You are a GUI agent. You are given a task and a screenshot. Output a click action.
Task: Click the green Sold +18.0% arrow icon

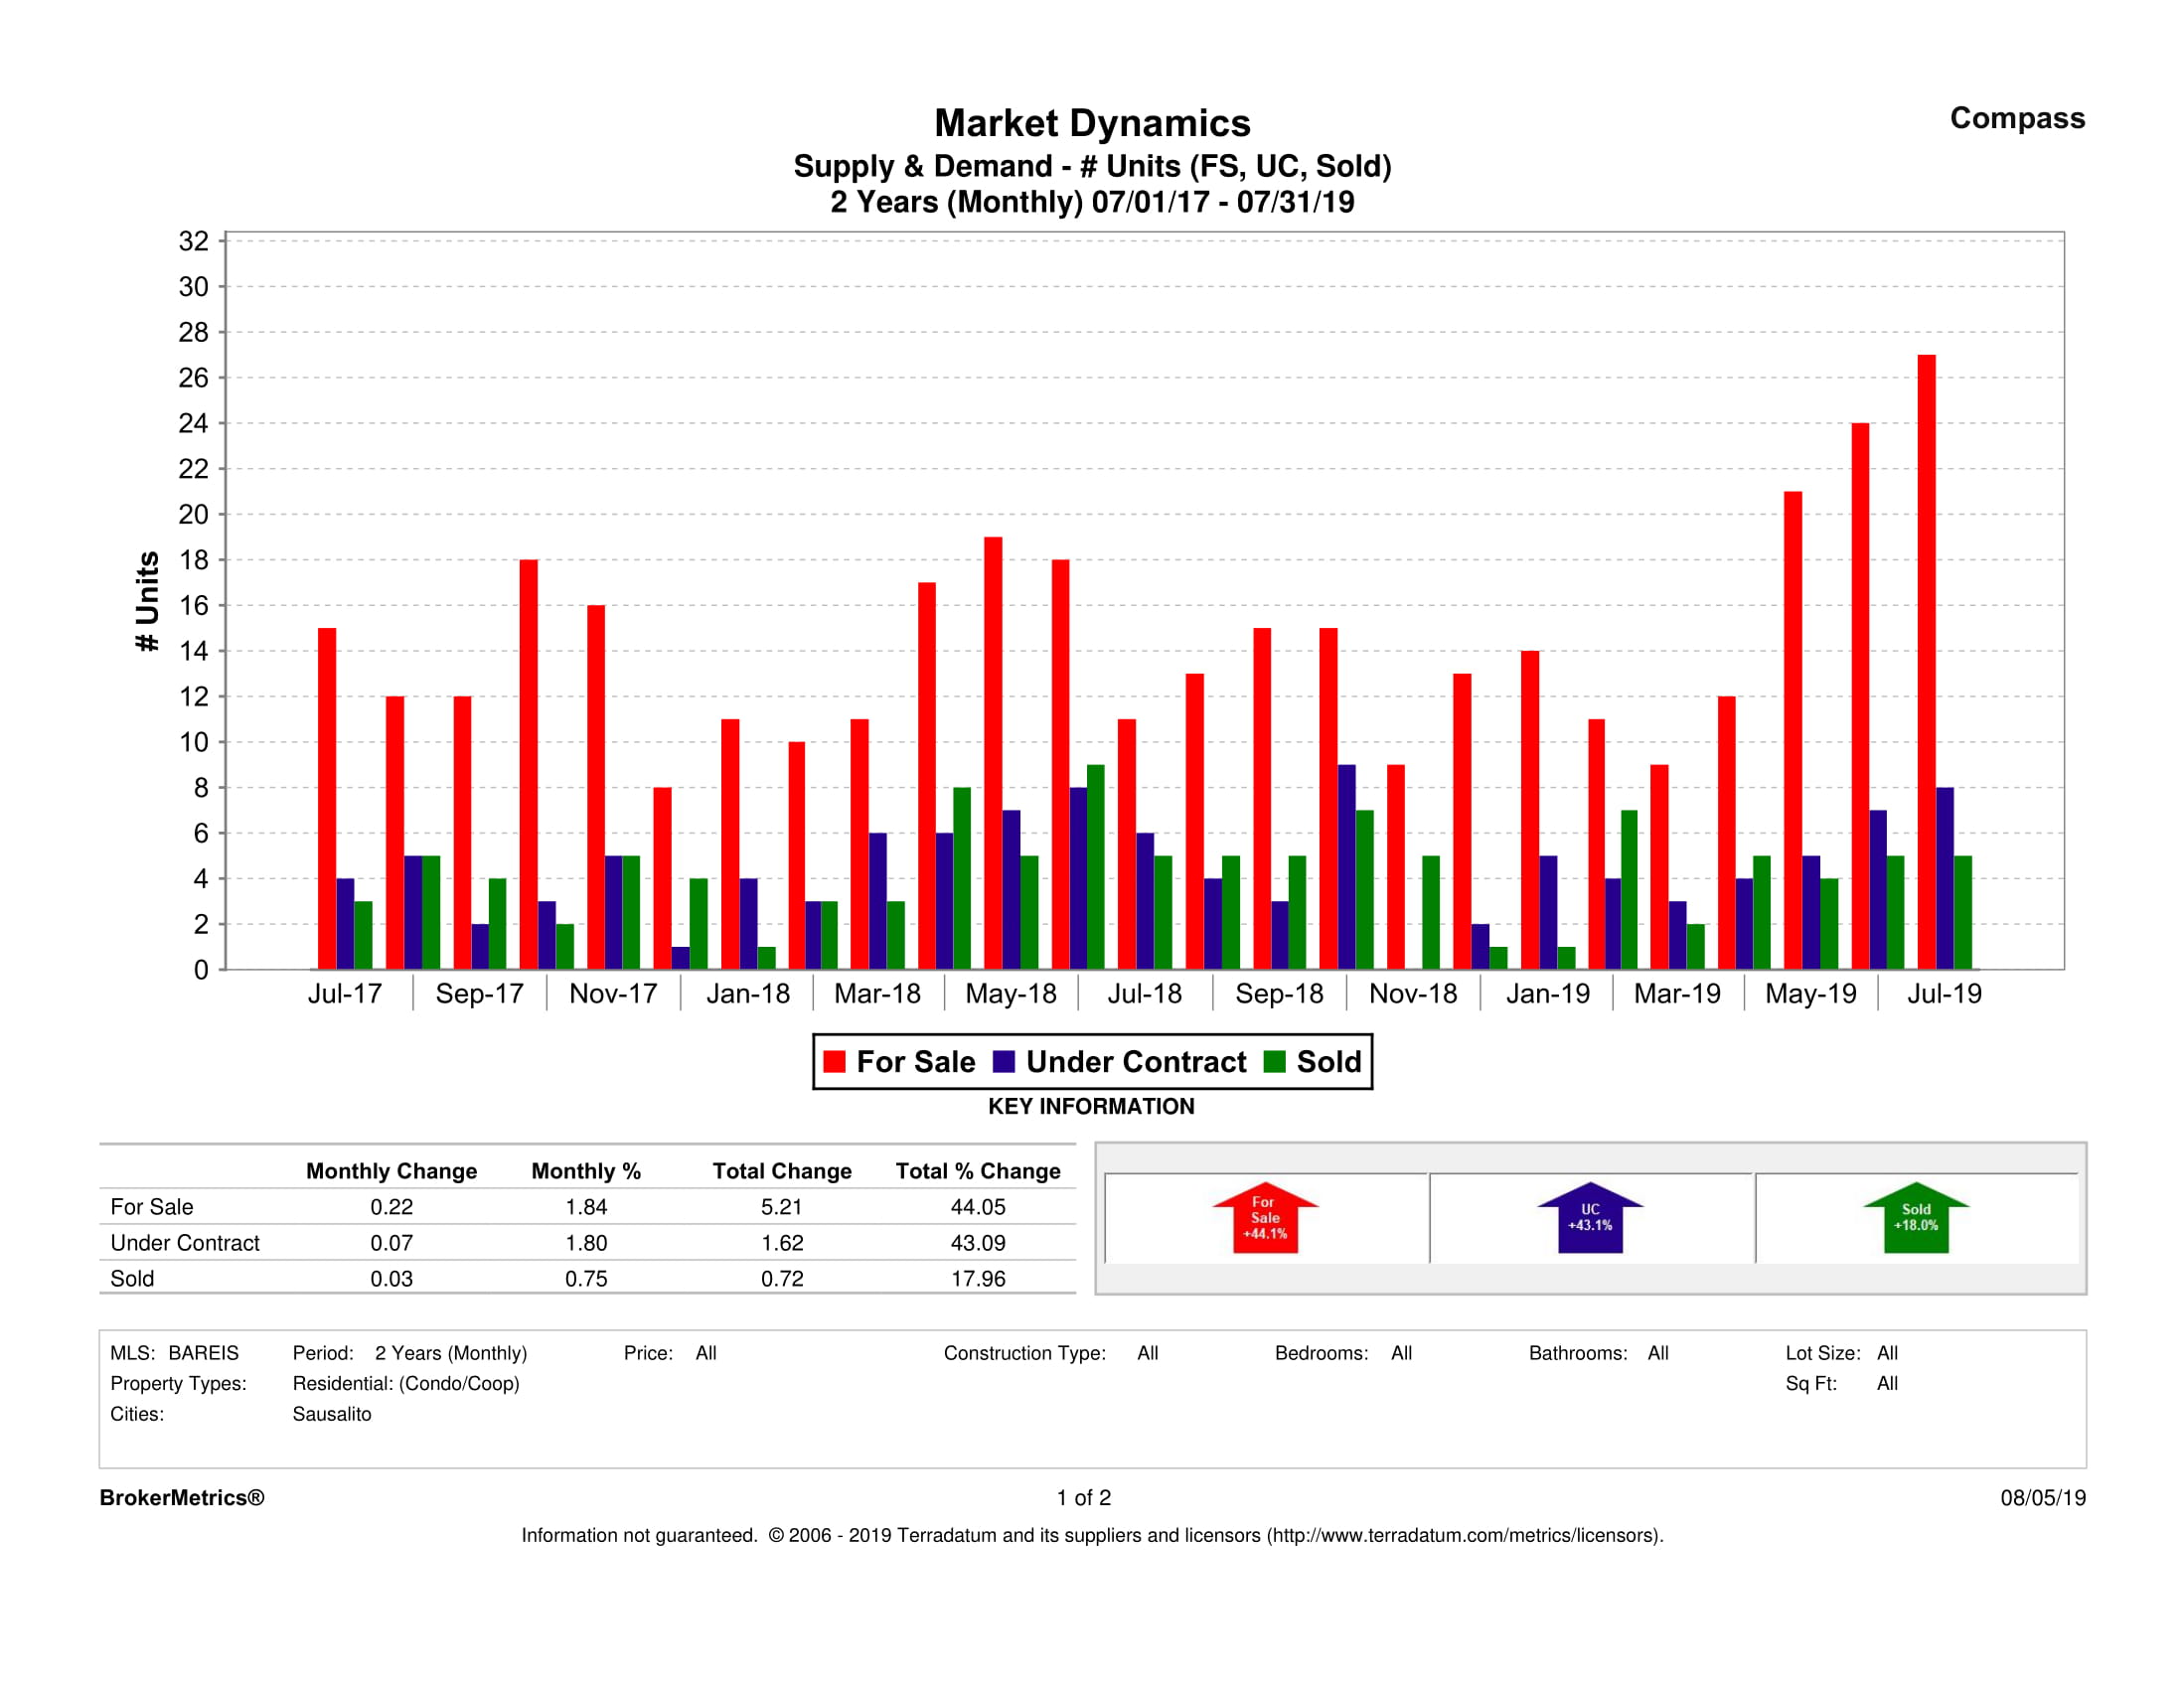point(1916,1218)
